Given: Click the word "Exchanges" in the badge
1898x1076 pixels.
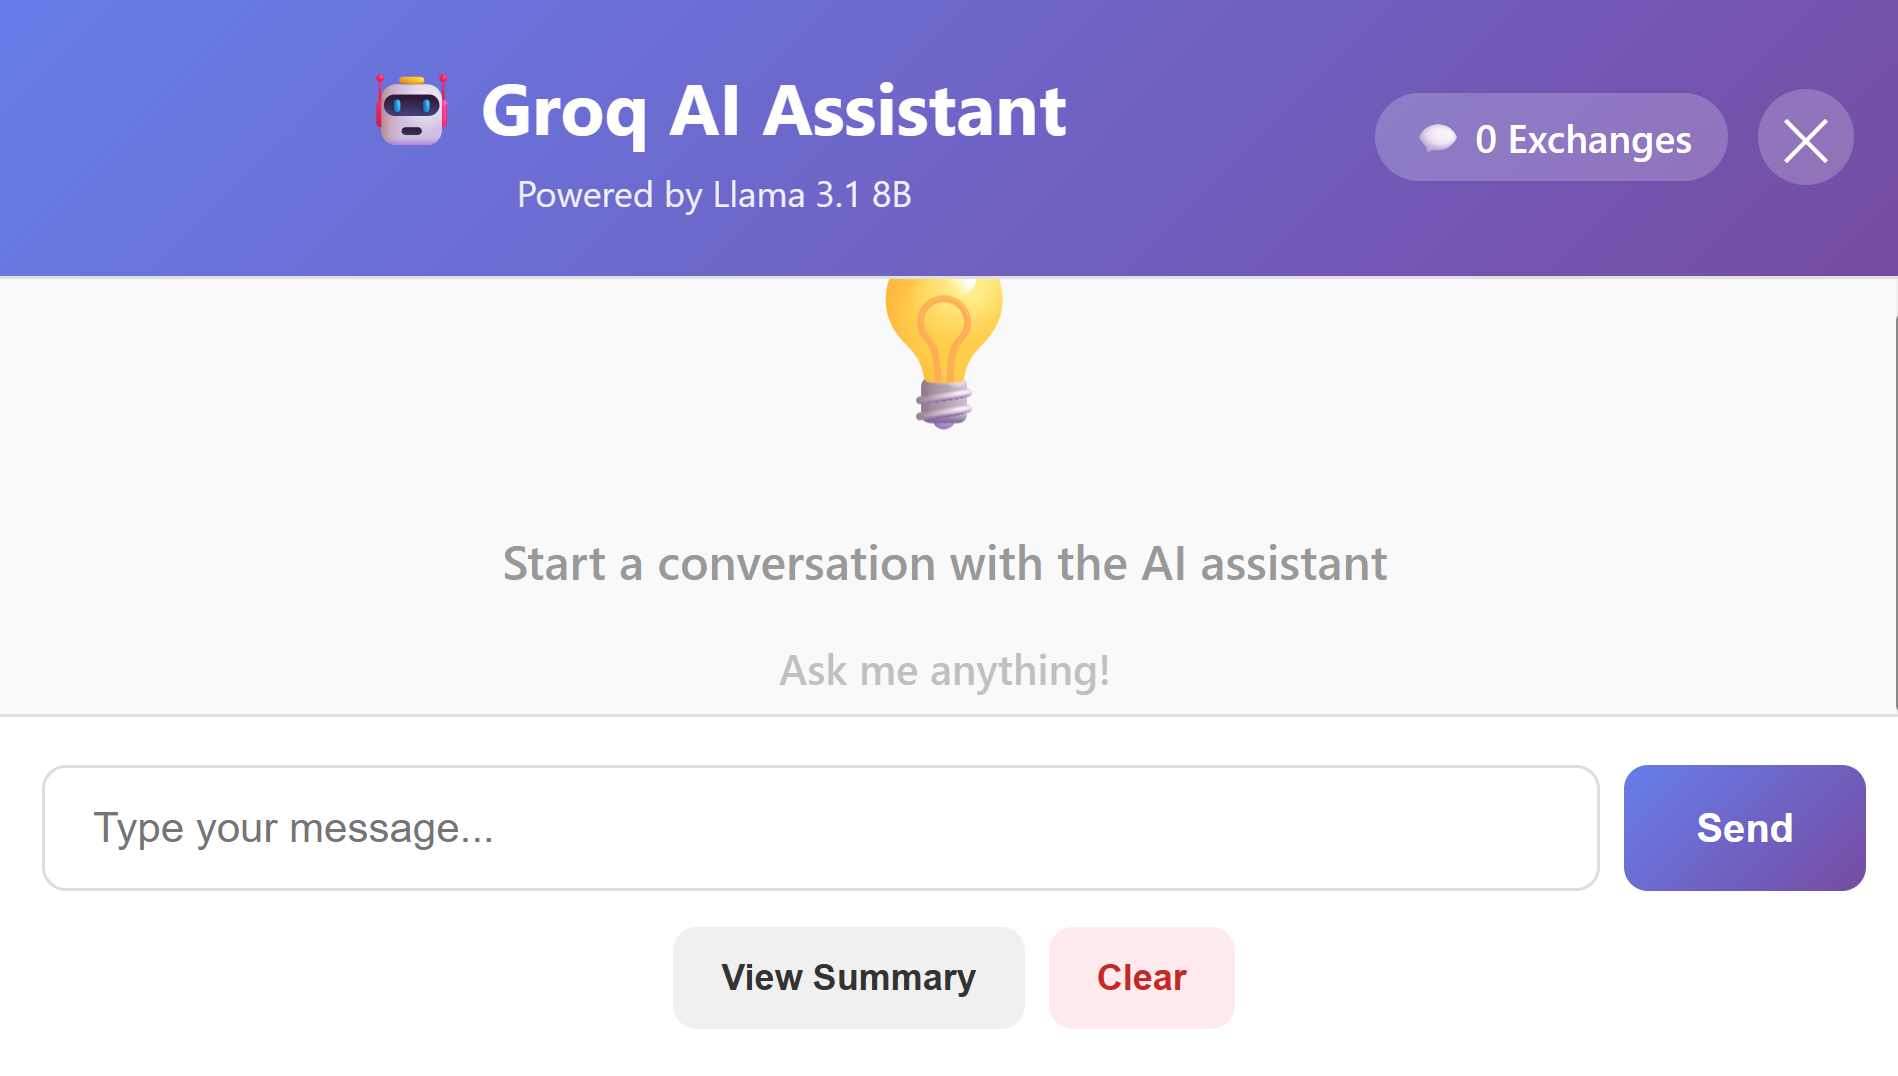Looking at the screenshot, I should 1599,139.
